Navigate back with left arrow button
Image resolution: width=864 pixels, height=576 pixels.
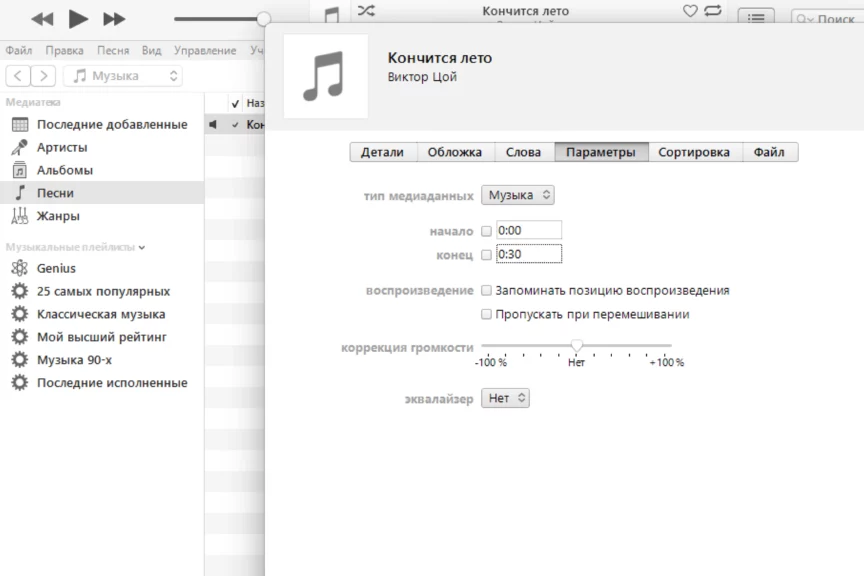coord(19,76)
